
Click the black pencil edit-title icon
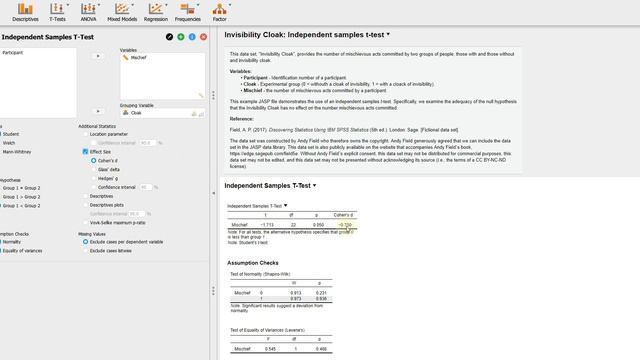pyautogui.click(x=169, y=37)
